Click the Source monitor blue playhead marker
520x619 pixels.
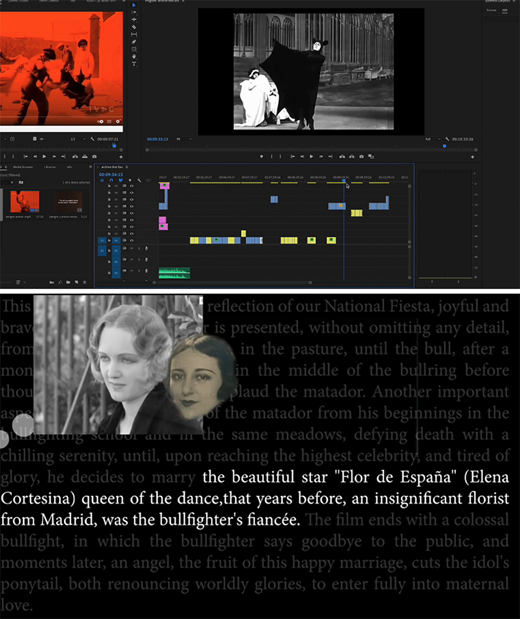(114, 146)
